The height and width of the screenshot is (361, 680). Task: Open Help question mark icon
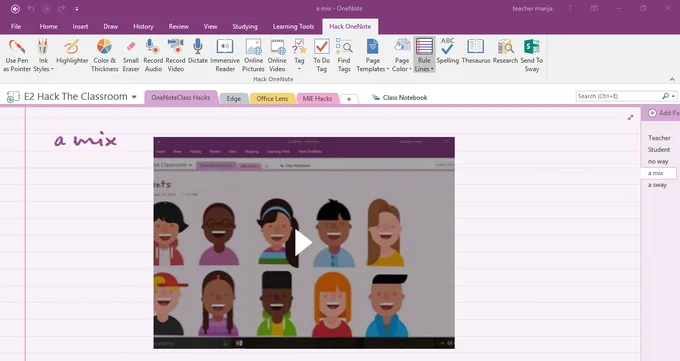570,9
